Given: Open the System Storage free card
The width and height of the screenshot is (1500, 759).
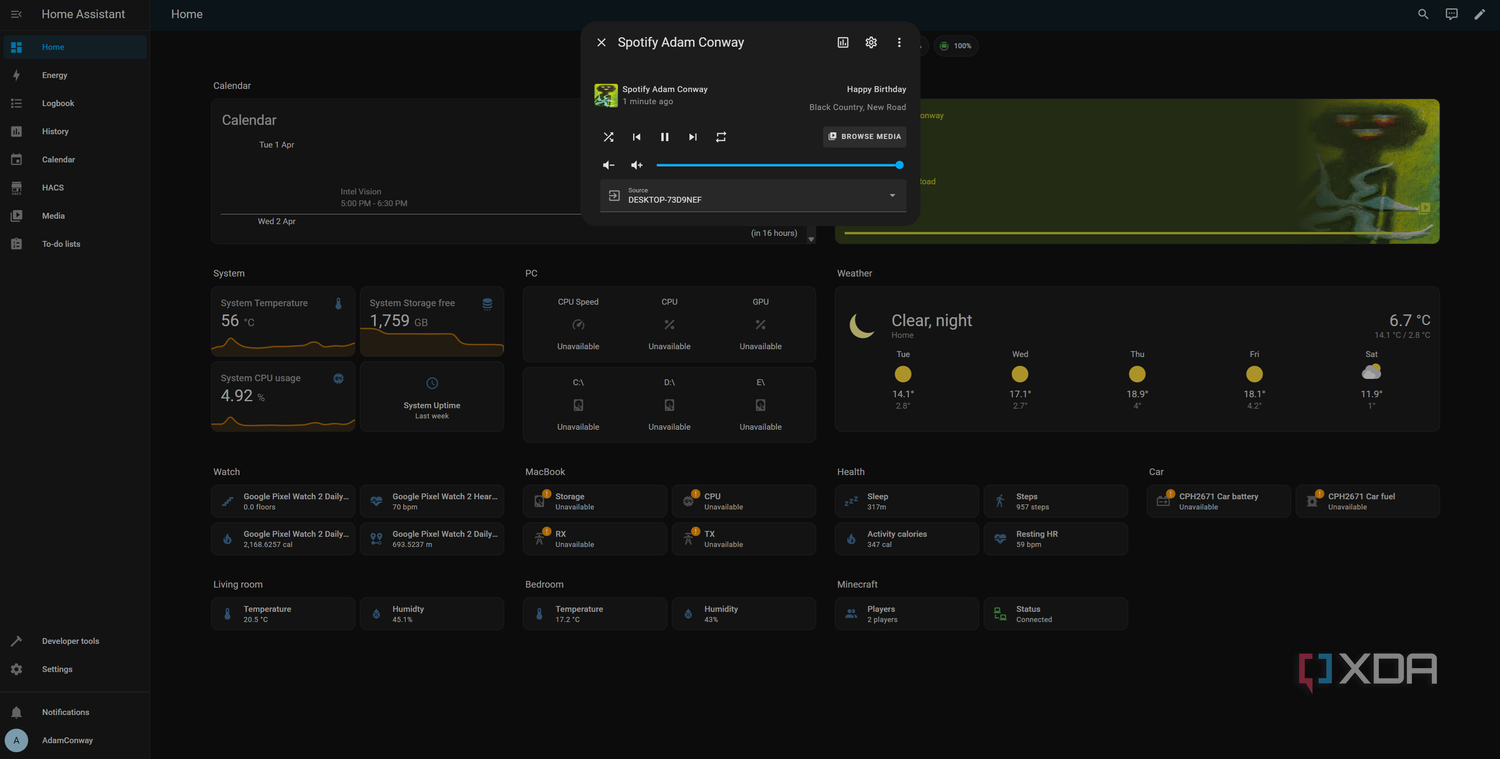Looking at the screenshot, I should tap(432, 321).
